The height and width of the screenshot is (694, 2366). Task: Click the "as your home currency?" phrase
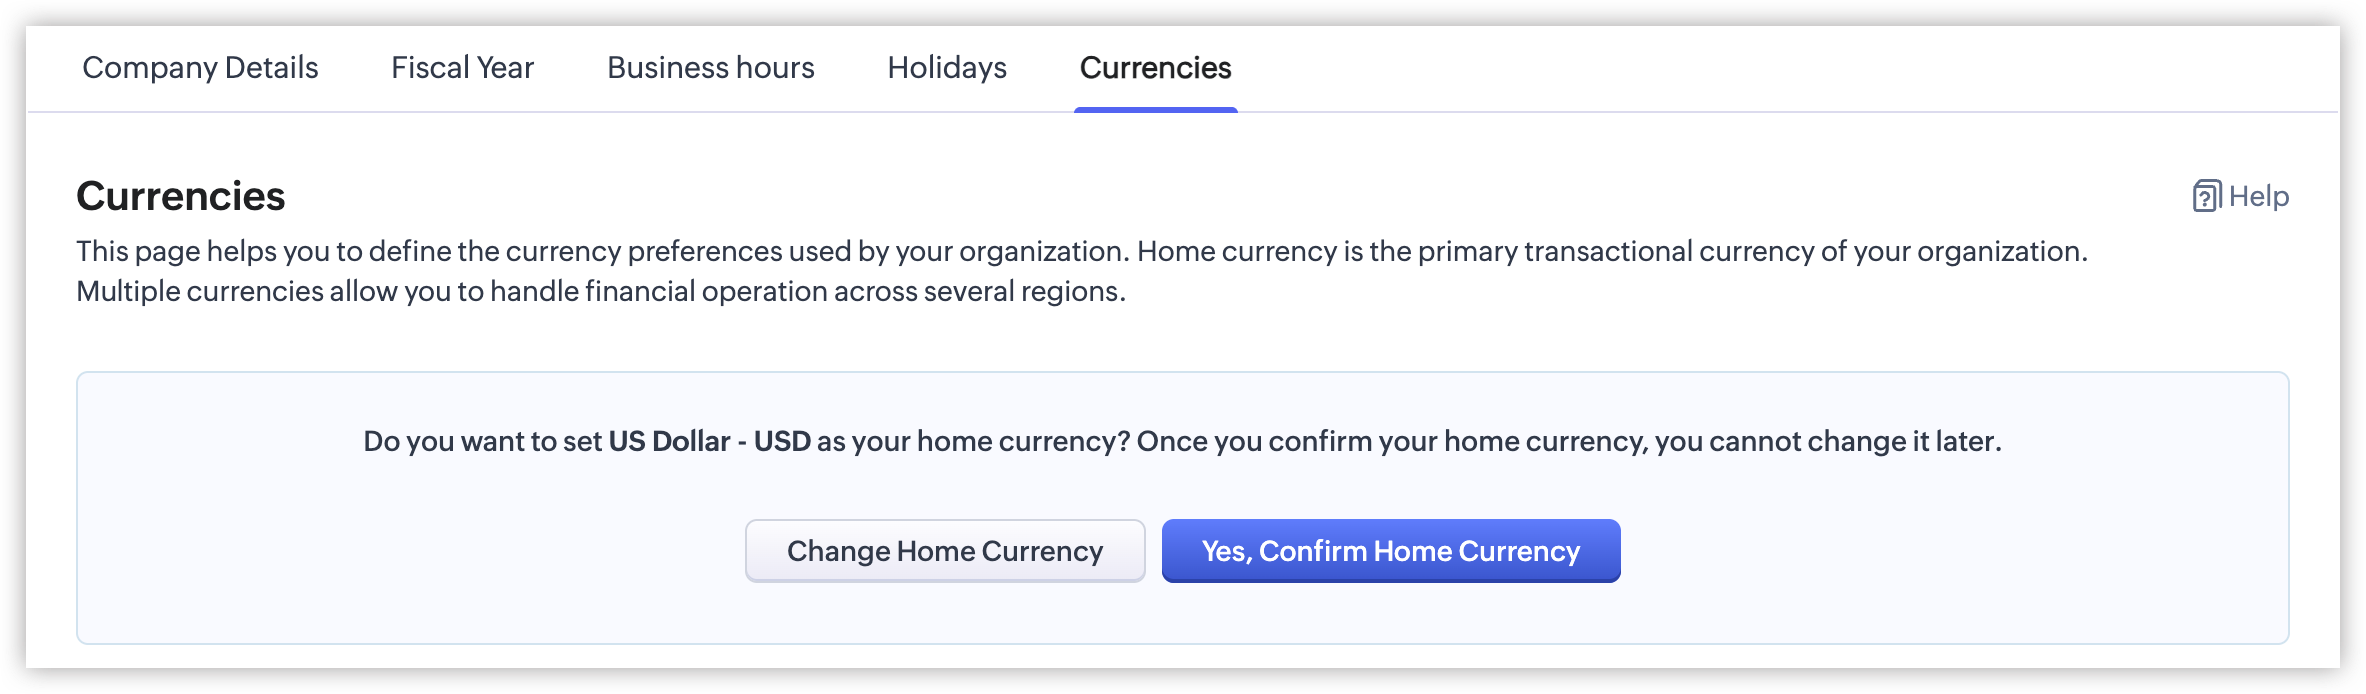pos(973,442)
